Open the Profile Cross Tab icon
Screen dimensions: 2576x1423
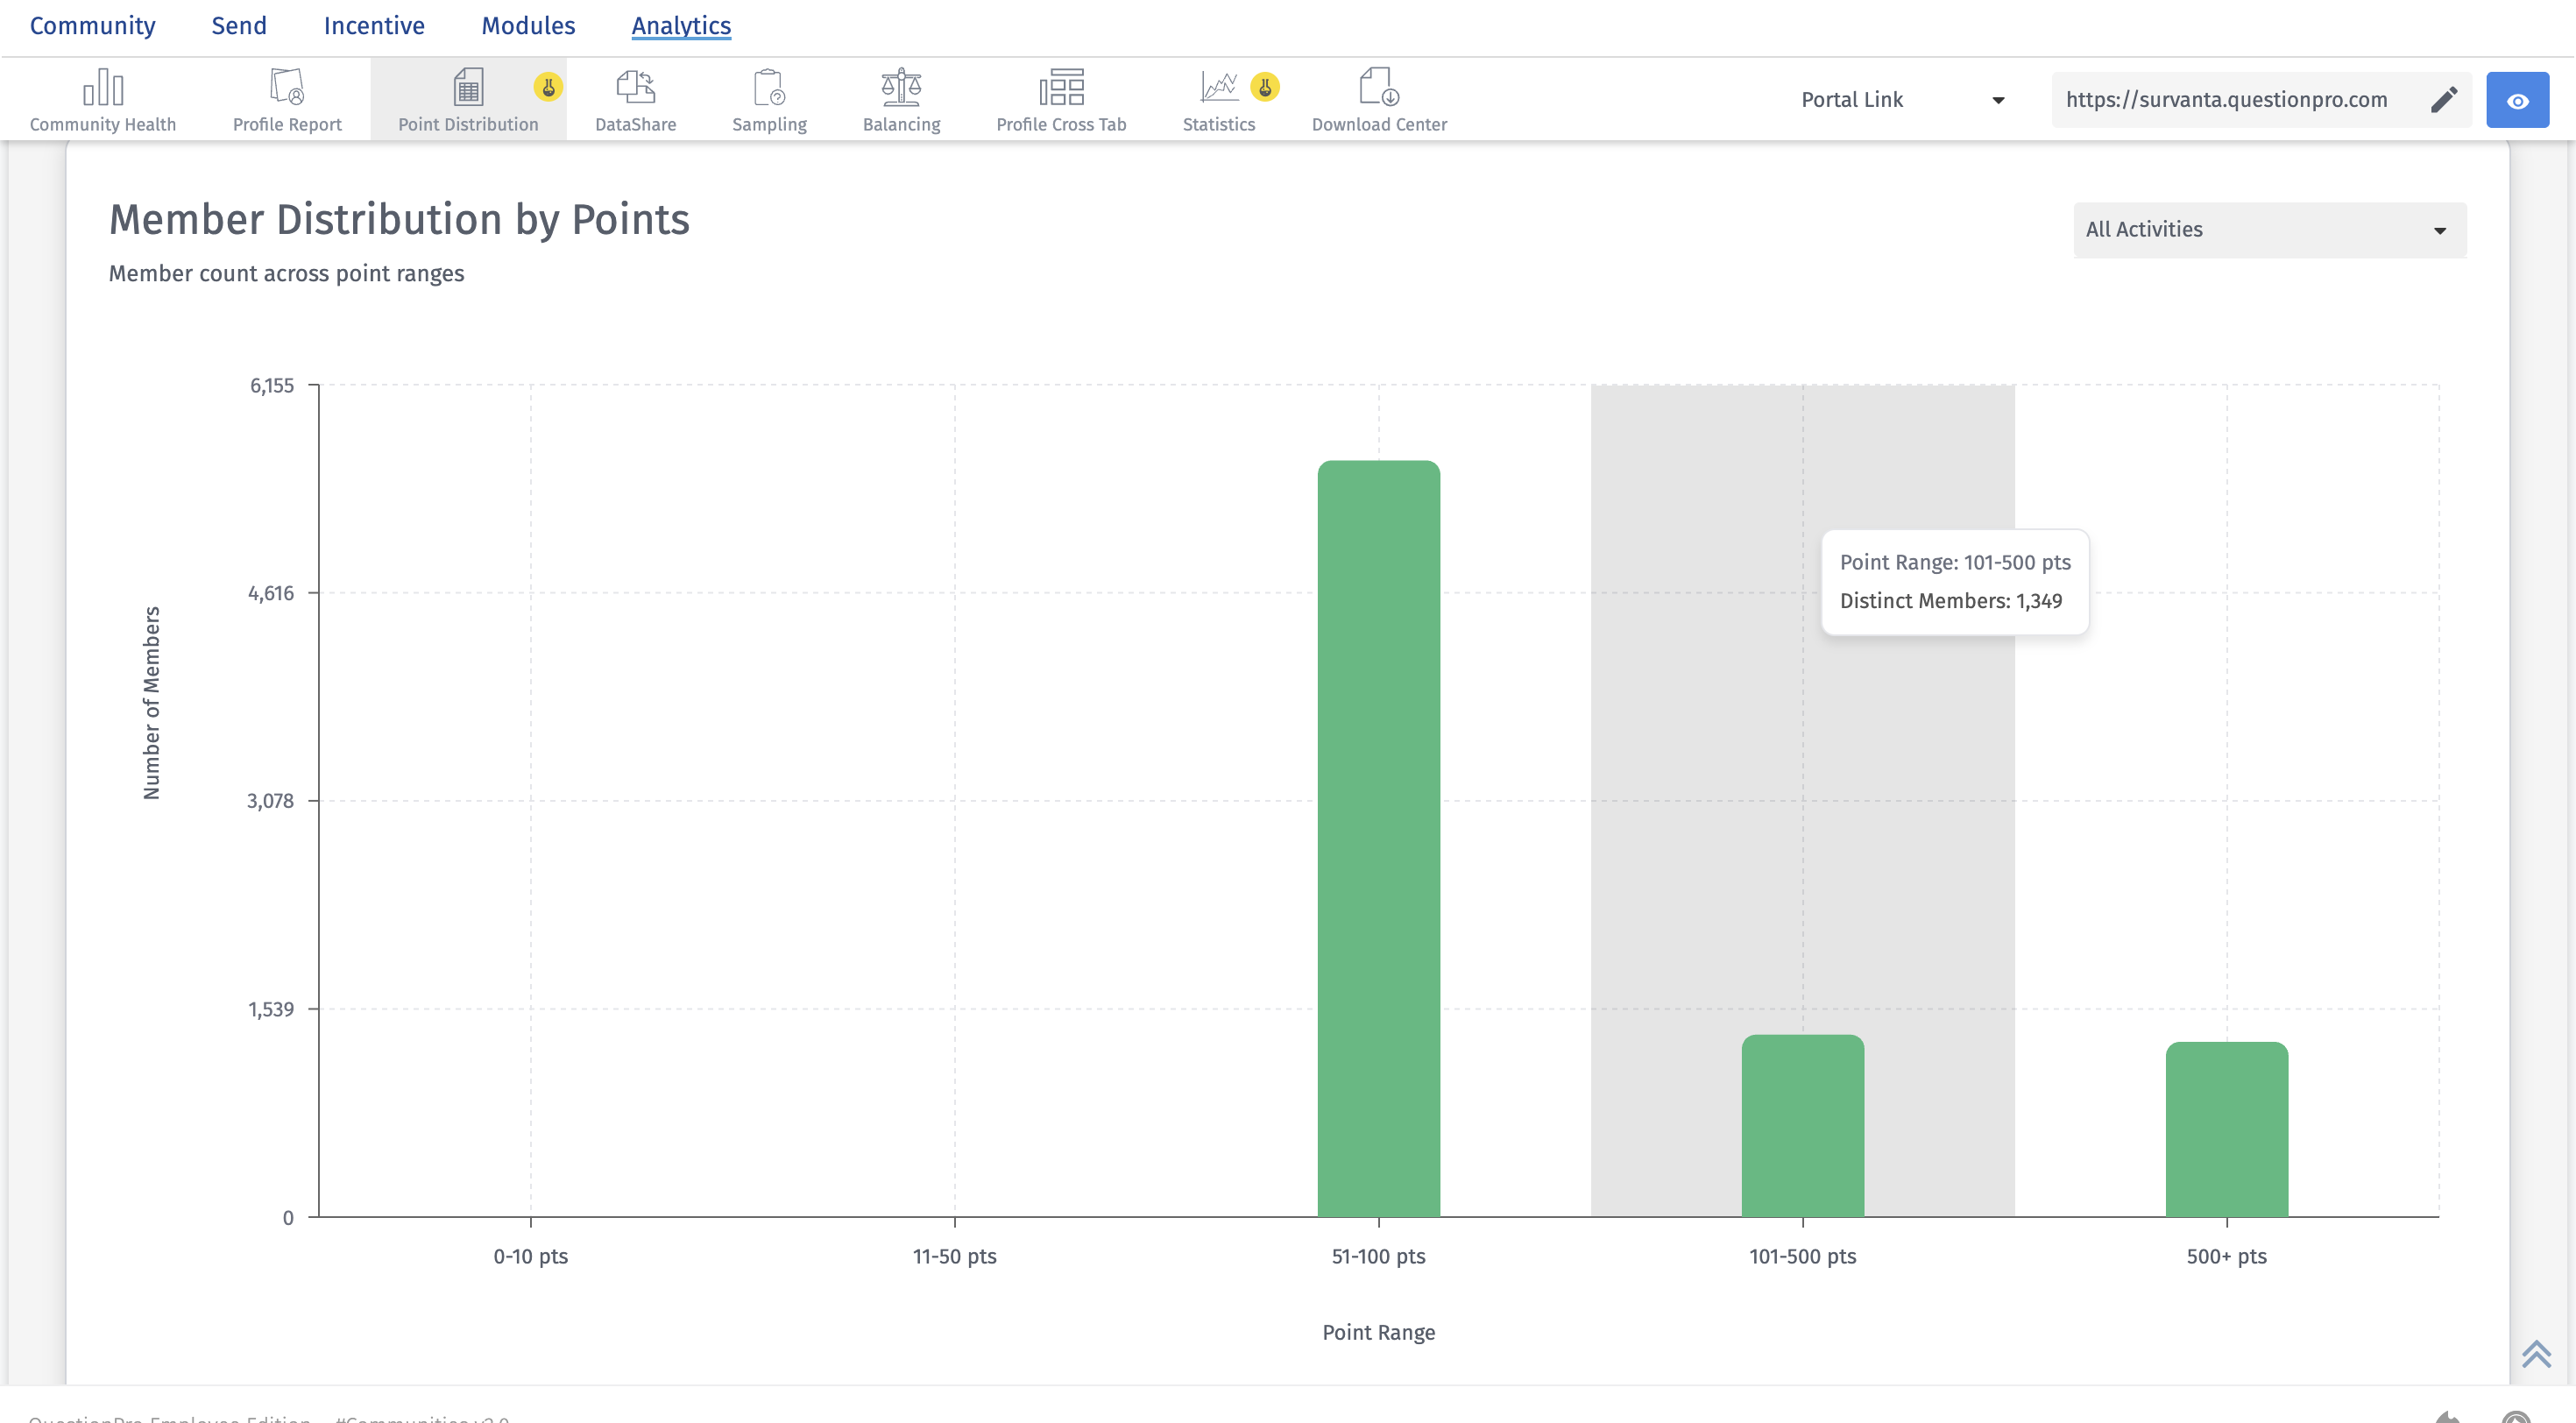[x=1060, y=88]
